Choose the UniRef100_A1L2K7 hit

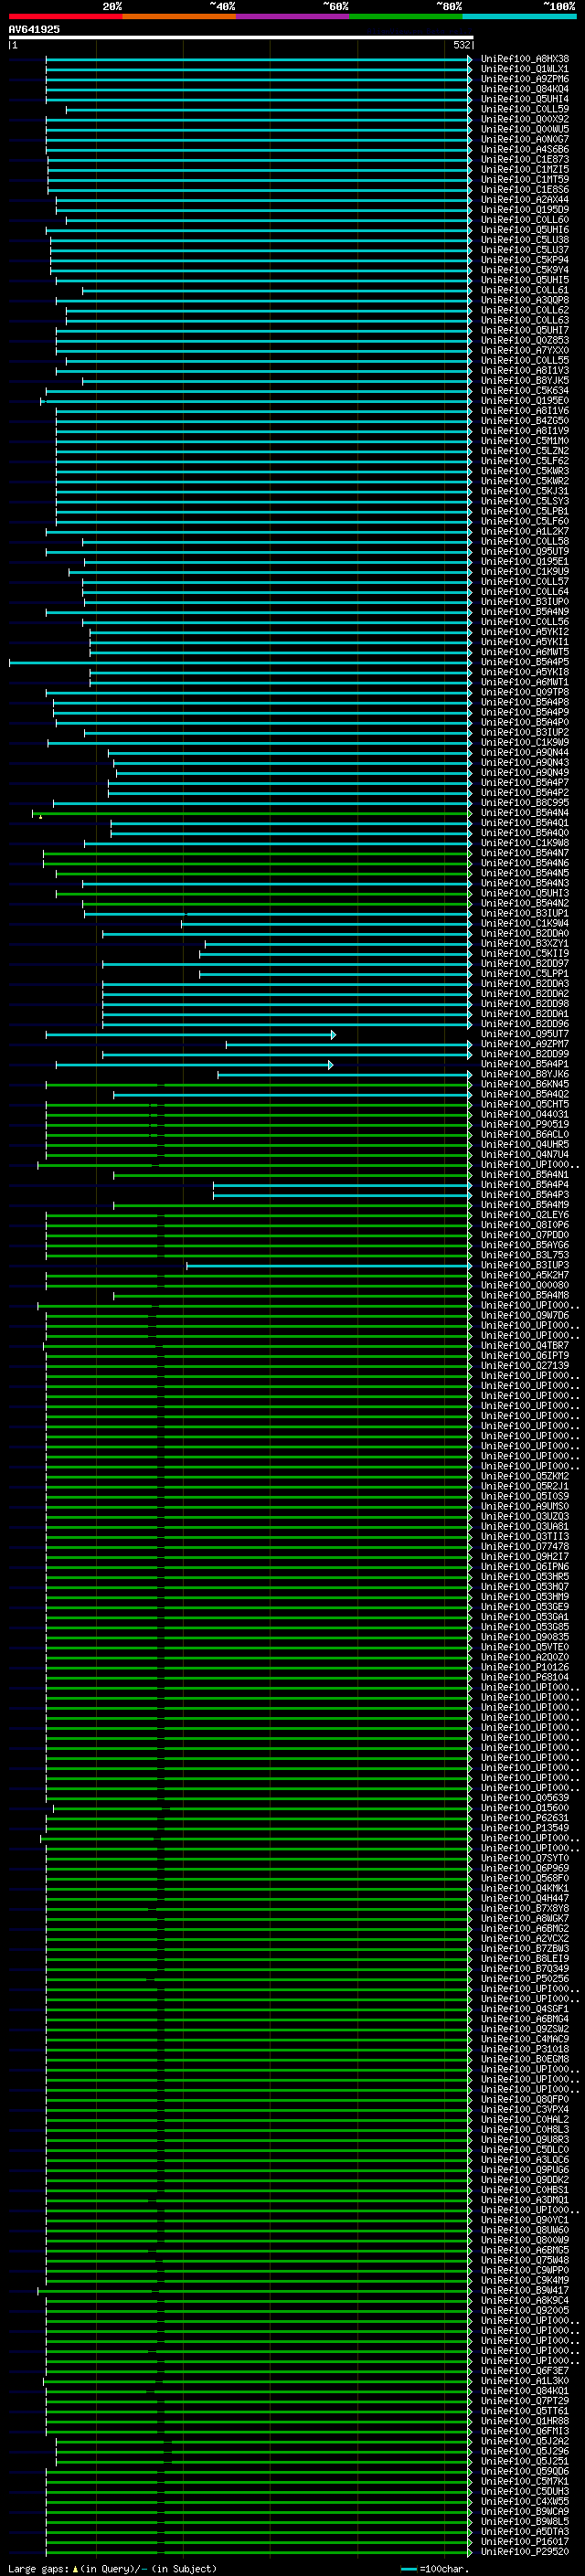(x=525, y=531)
